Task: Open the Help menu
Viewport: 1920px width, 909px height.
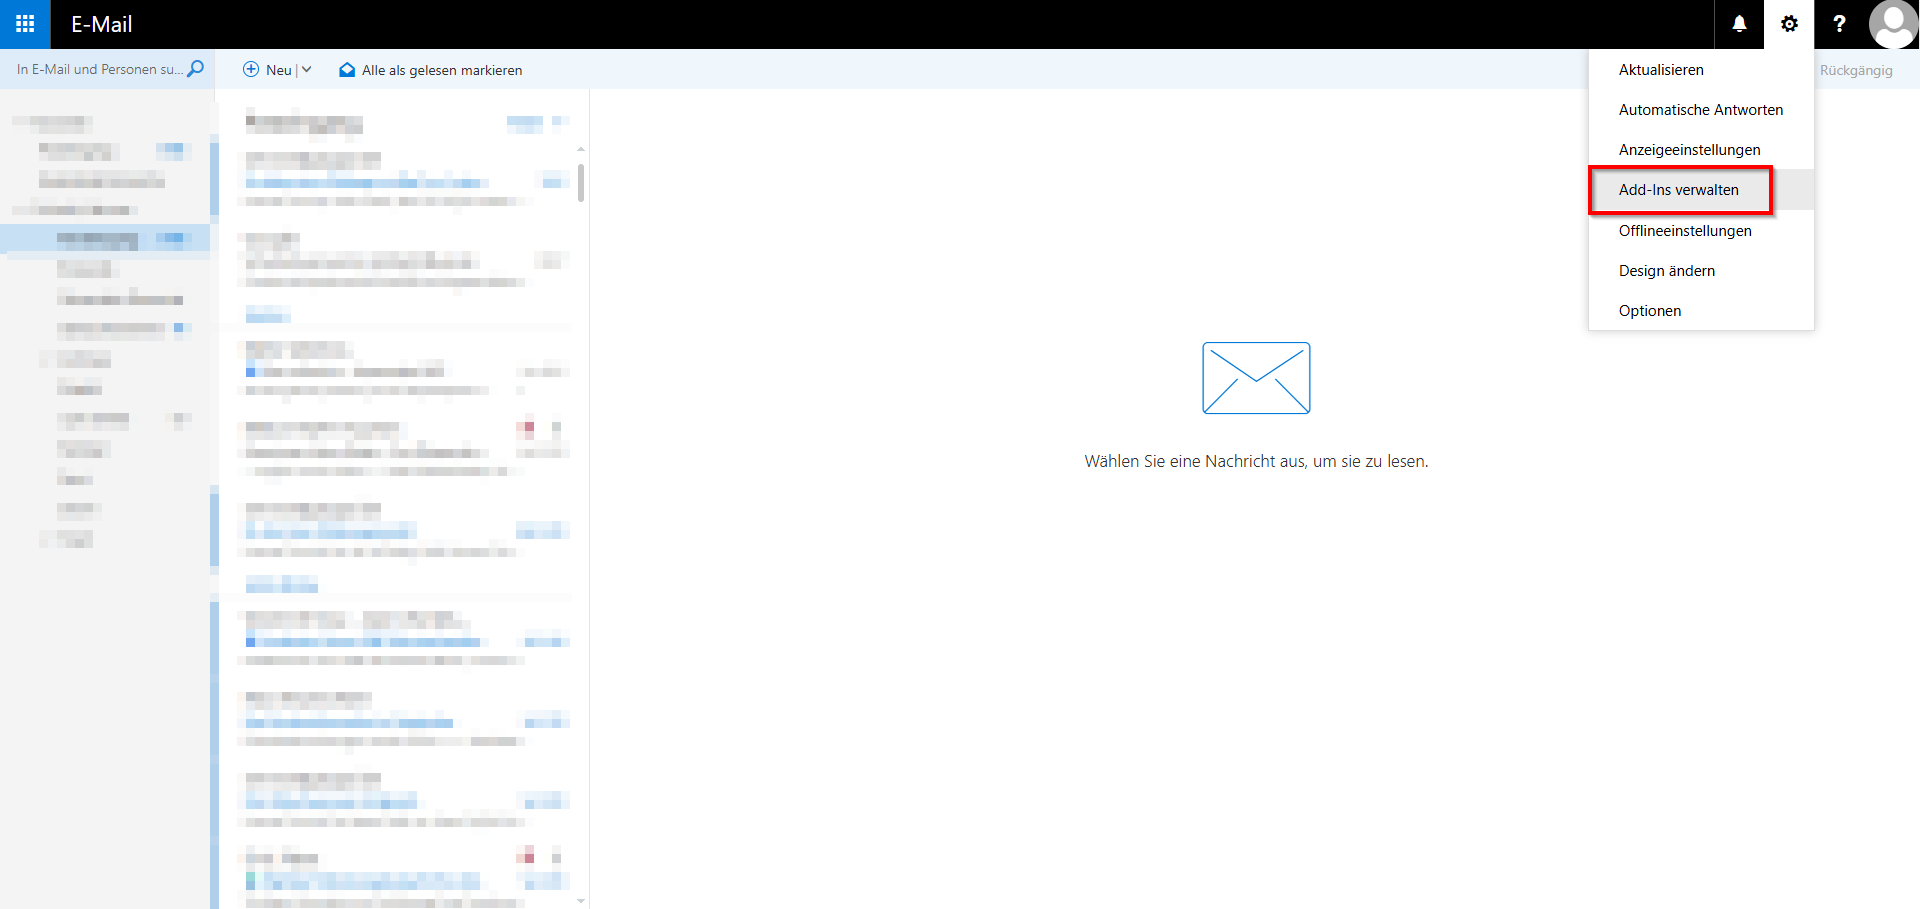Action: pos(1839,24)
